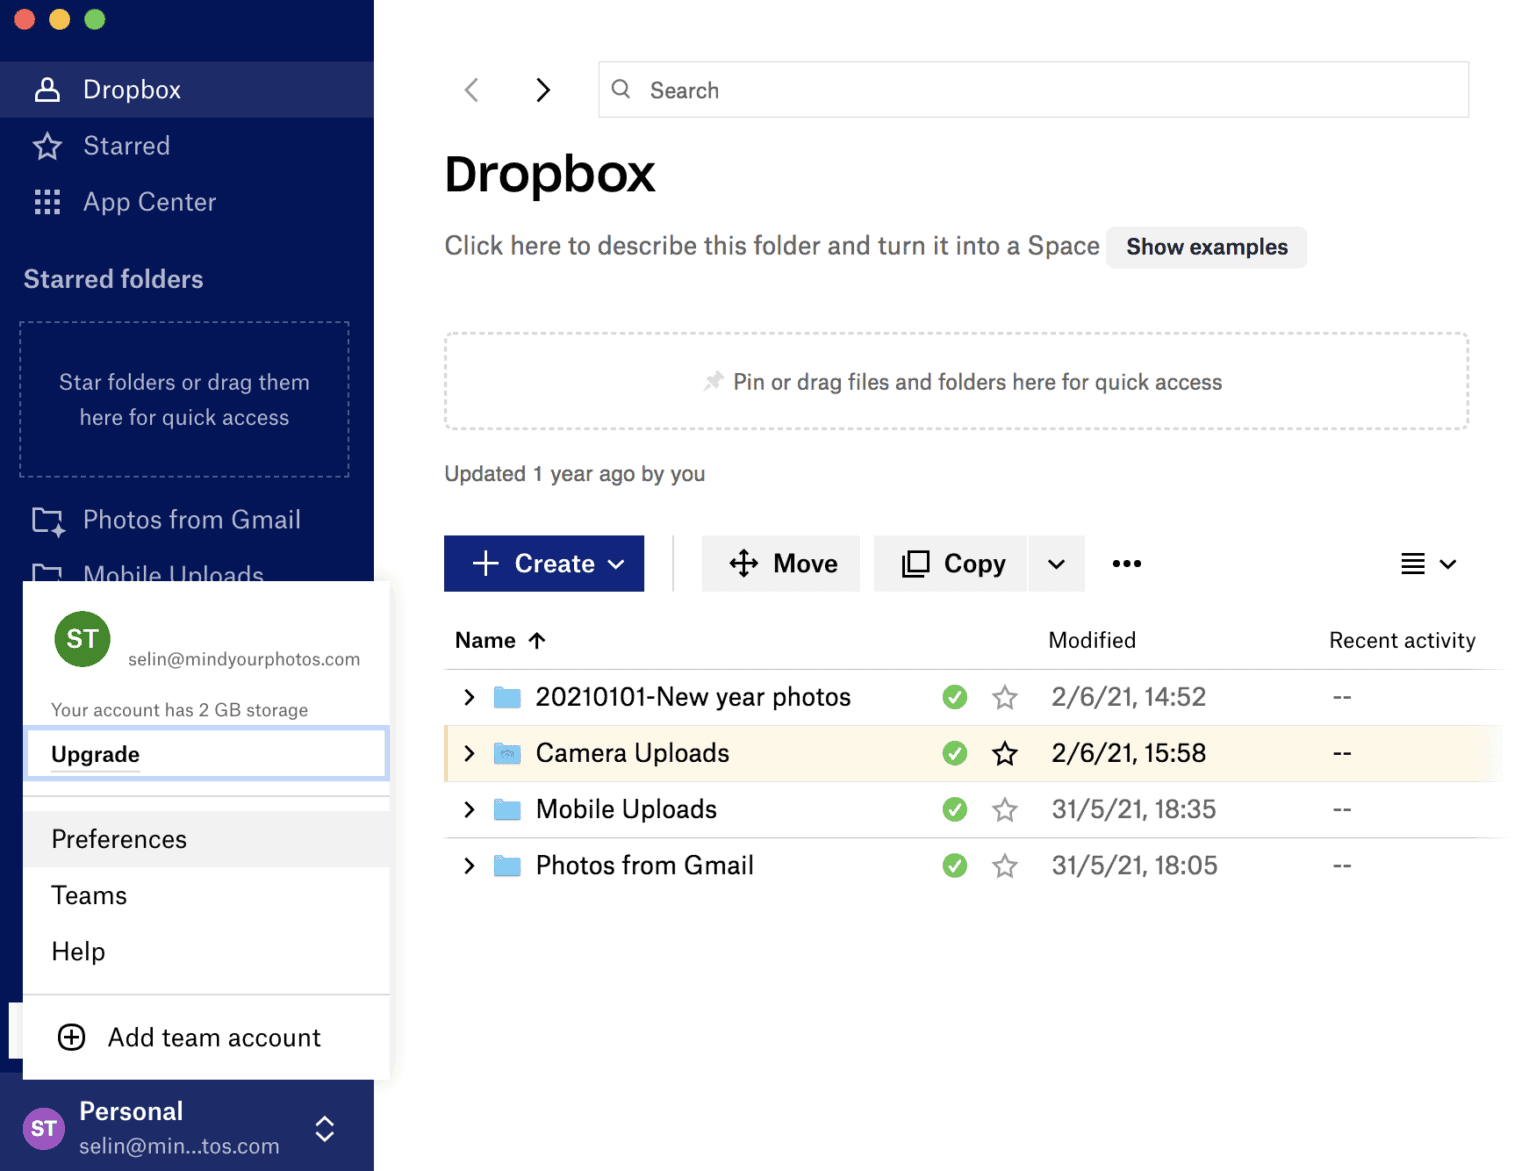Click the Show examples button

coord(1207,247)
